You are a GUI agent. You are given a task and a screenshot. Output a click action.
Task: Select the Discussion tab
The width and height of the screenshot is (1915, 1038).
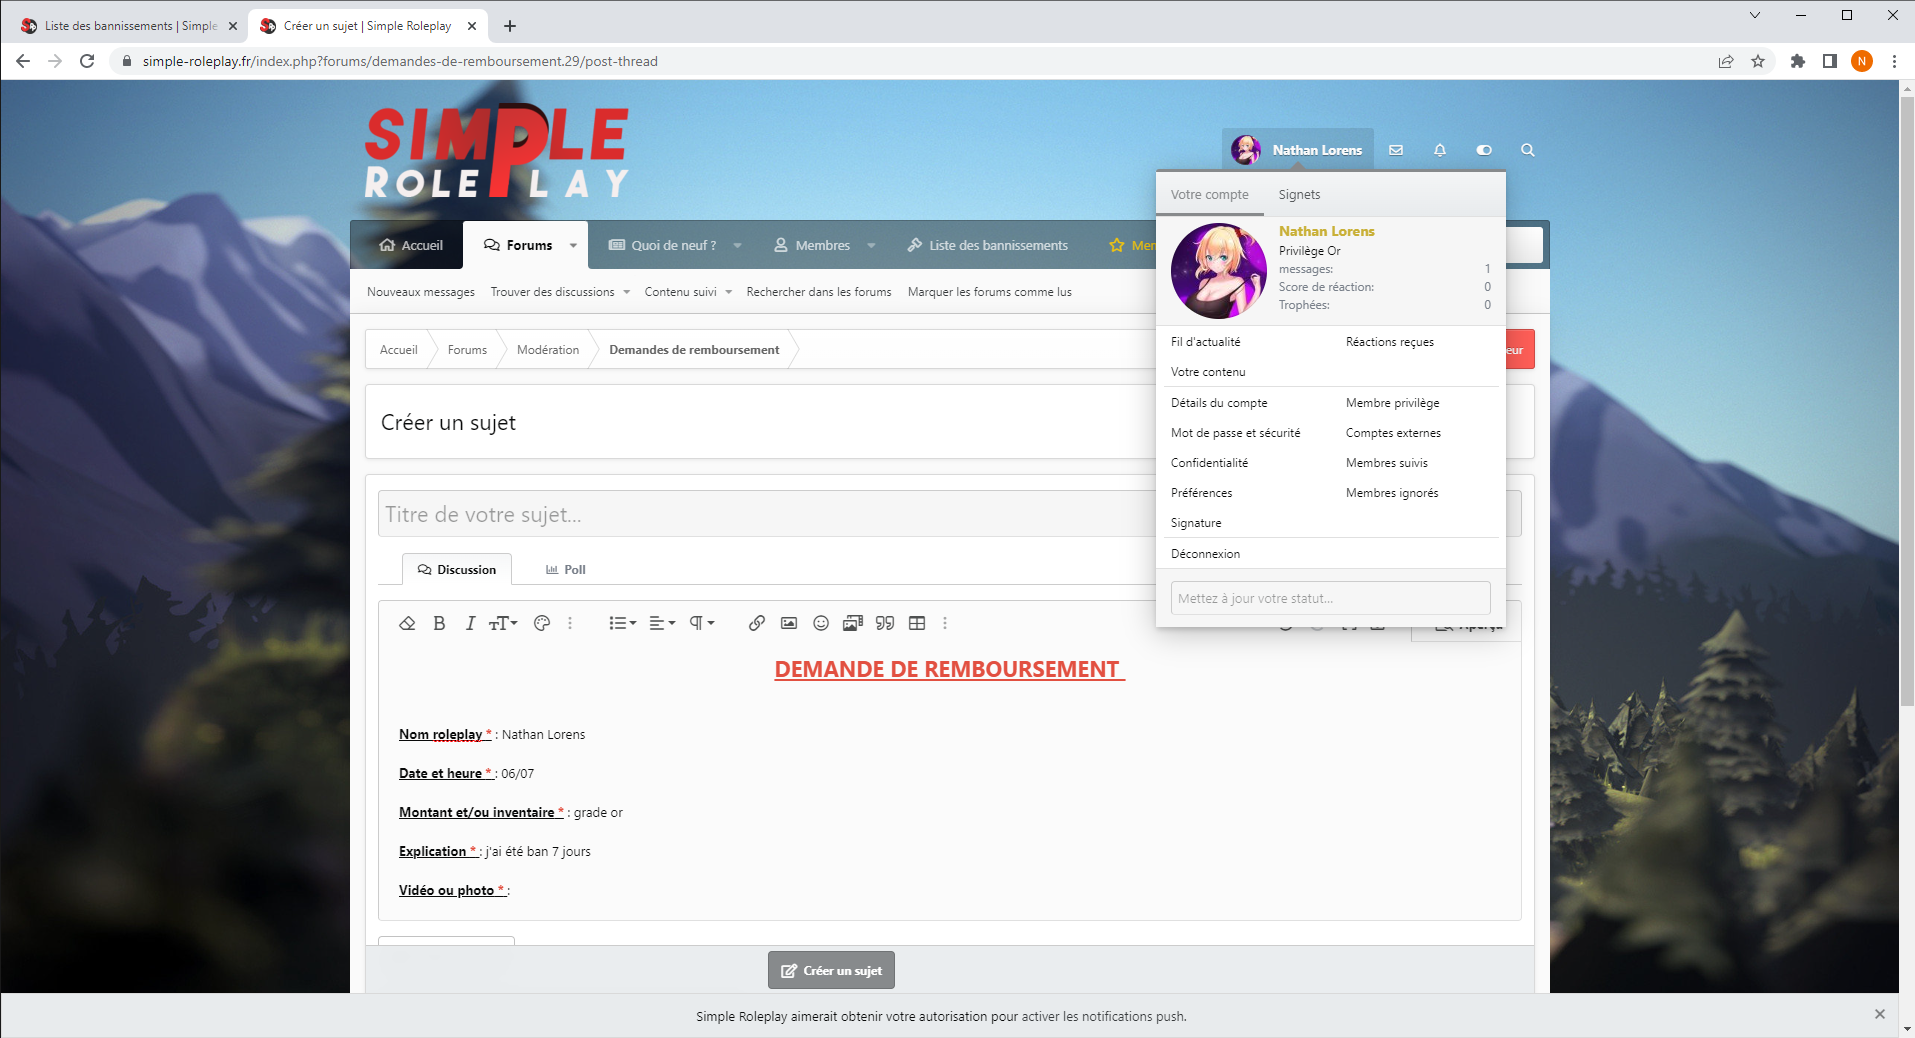point(457,569)
